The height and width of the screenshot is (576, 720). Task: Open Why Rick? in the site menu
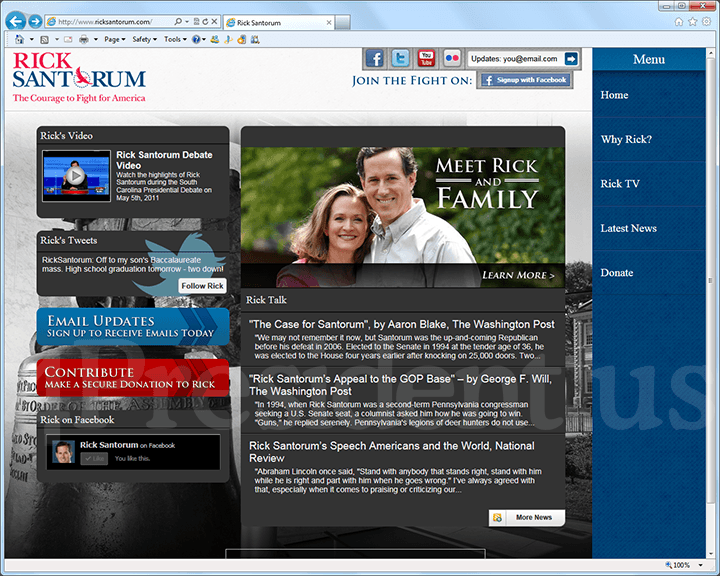click(x=649, y=139)
